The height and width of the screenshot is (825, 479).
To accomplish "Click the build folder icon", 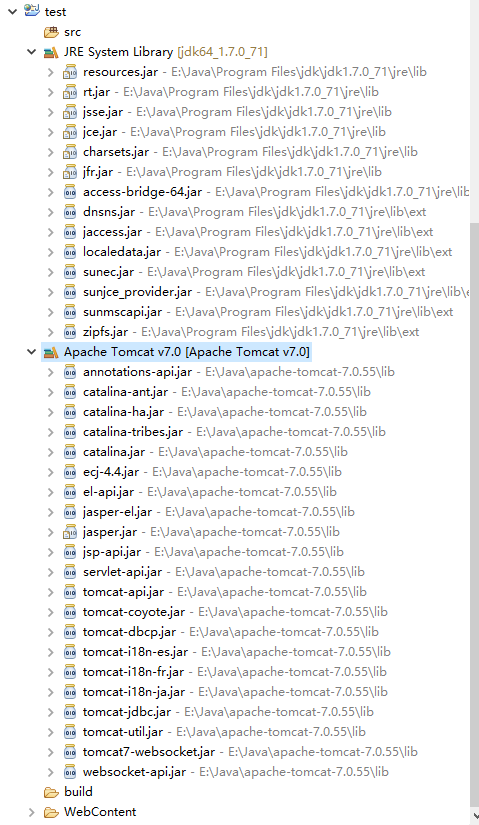I will [x=51, y=792].
